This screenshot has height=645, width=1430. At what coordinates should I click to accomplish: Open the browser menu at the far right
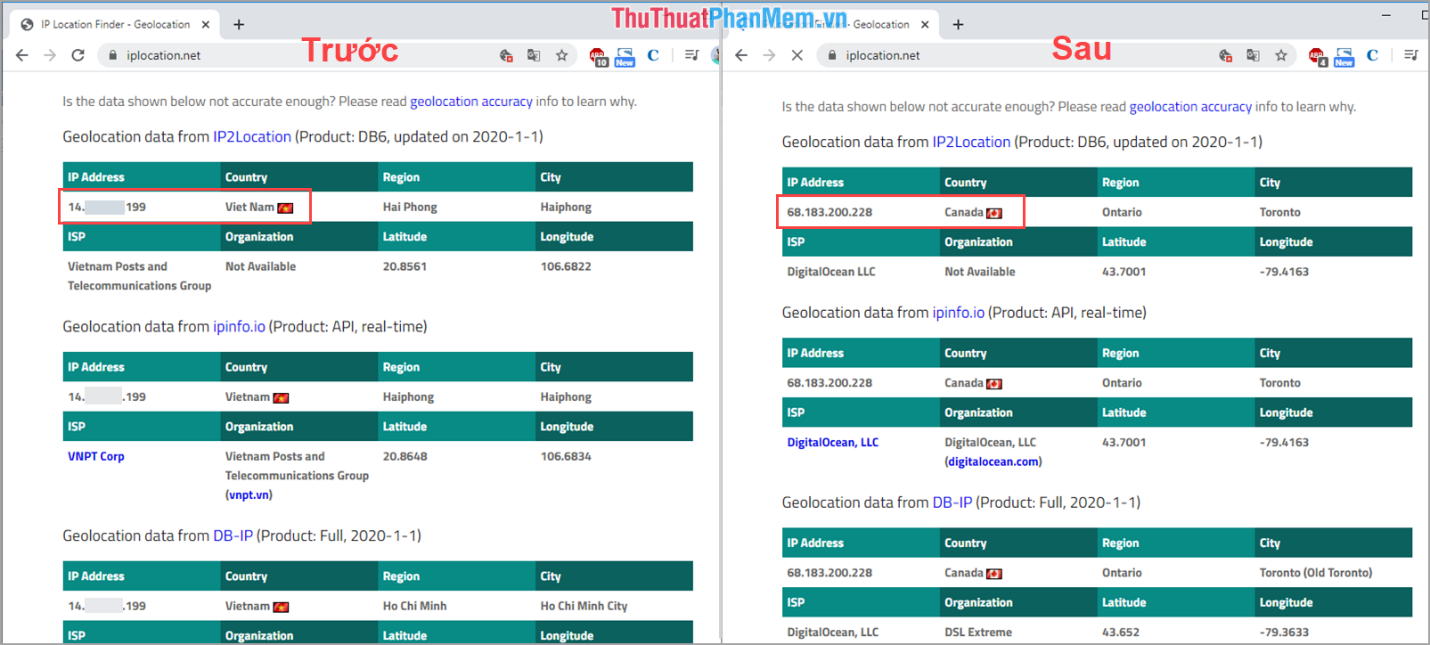pos(1413,56)
